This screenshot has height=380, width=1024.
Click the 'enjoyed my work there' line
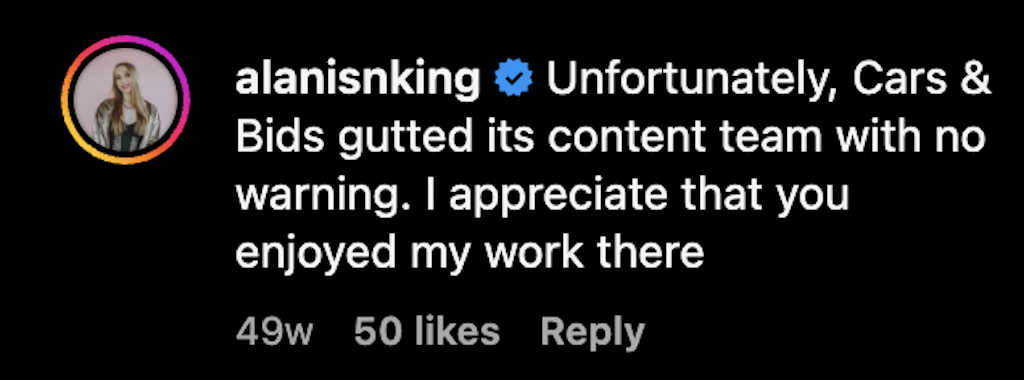click(x=469, y=254)
